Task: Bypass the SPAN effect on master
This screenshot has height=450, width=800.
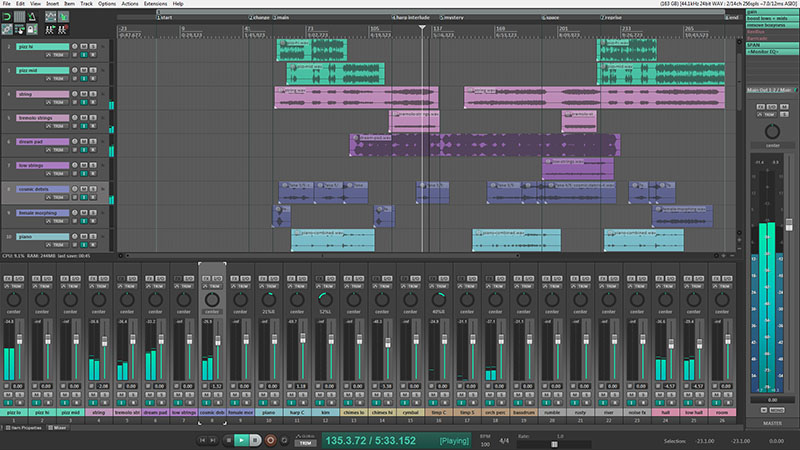Action: (772, 45)
